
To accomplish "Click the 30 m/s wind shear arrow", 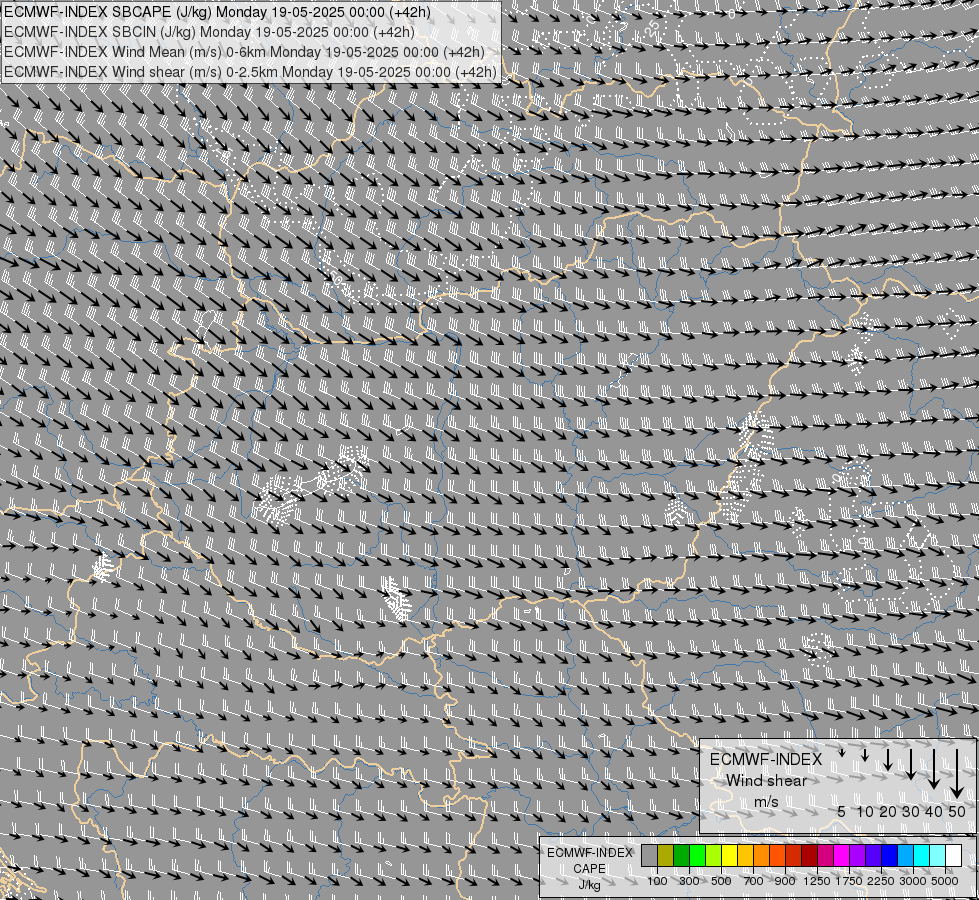I will click(911, 764).
